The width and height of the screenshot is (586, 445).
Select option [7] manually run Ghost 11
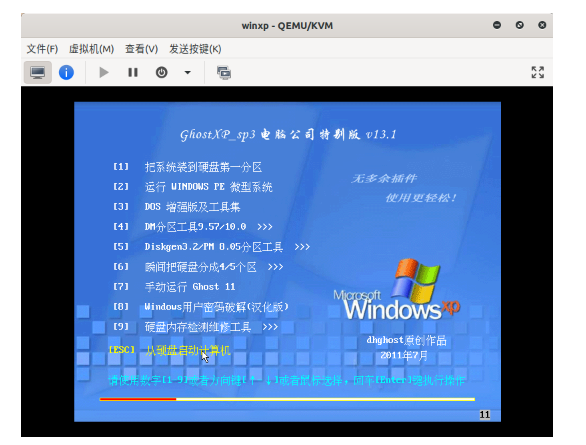click(x=174, y=287)
